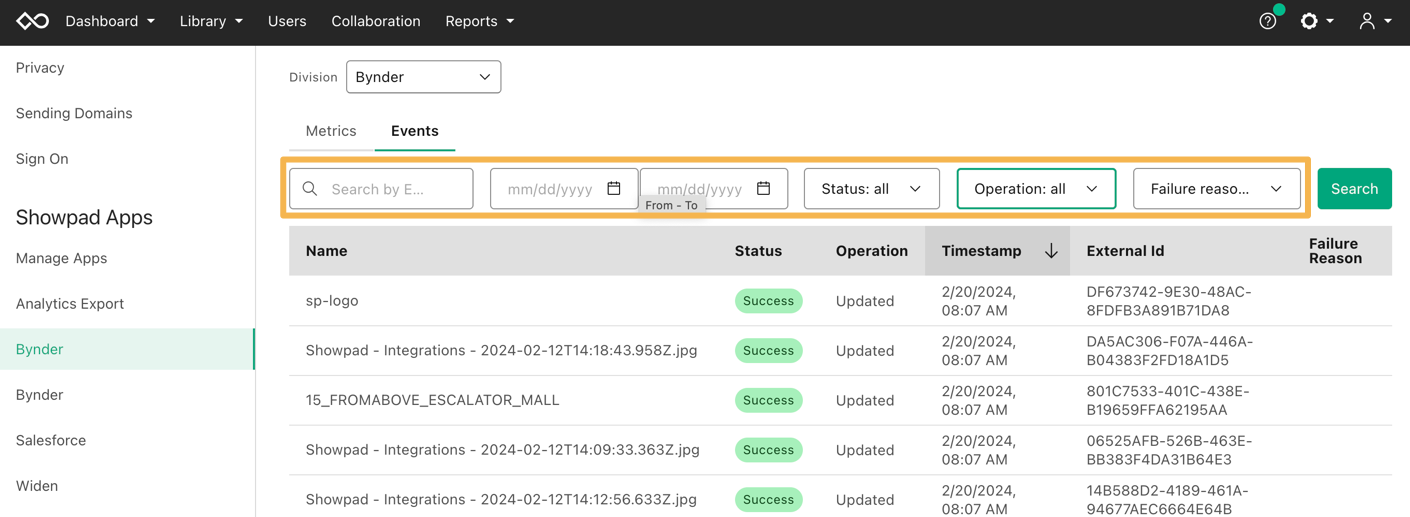Click the file name ending 14:12:56.633Z.jpg
The width and height of the screenshot is (1410, 517).
coord(501,499)
